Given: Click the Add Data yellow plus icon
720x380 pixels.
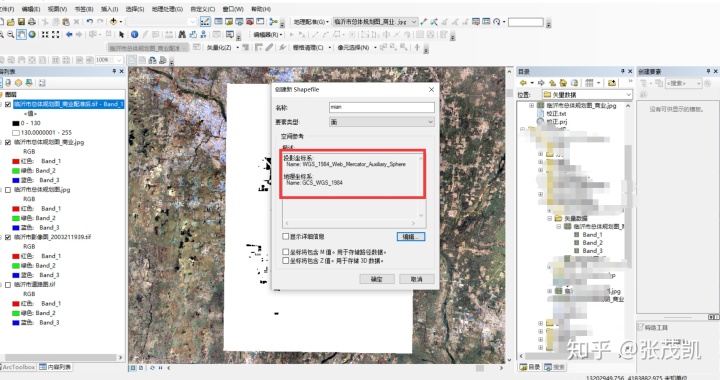Looking at the screenshot, I should pyautogui.click(x=113, y=22).
